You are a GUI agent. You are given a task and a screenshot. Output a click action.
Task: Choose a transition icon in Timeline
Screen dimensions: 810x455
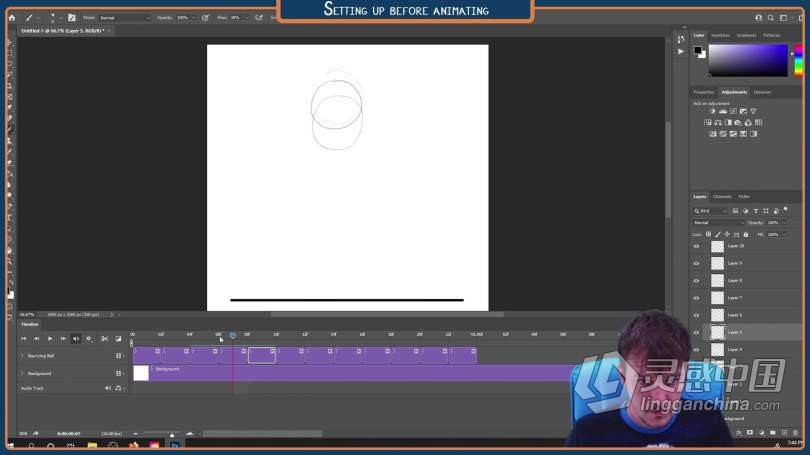118,339
